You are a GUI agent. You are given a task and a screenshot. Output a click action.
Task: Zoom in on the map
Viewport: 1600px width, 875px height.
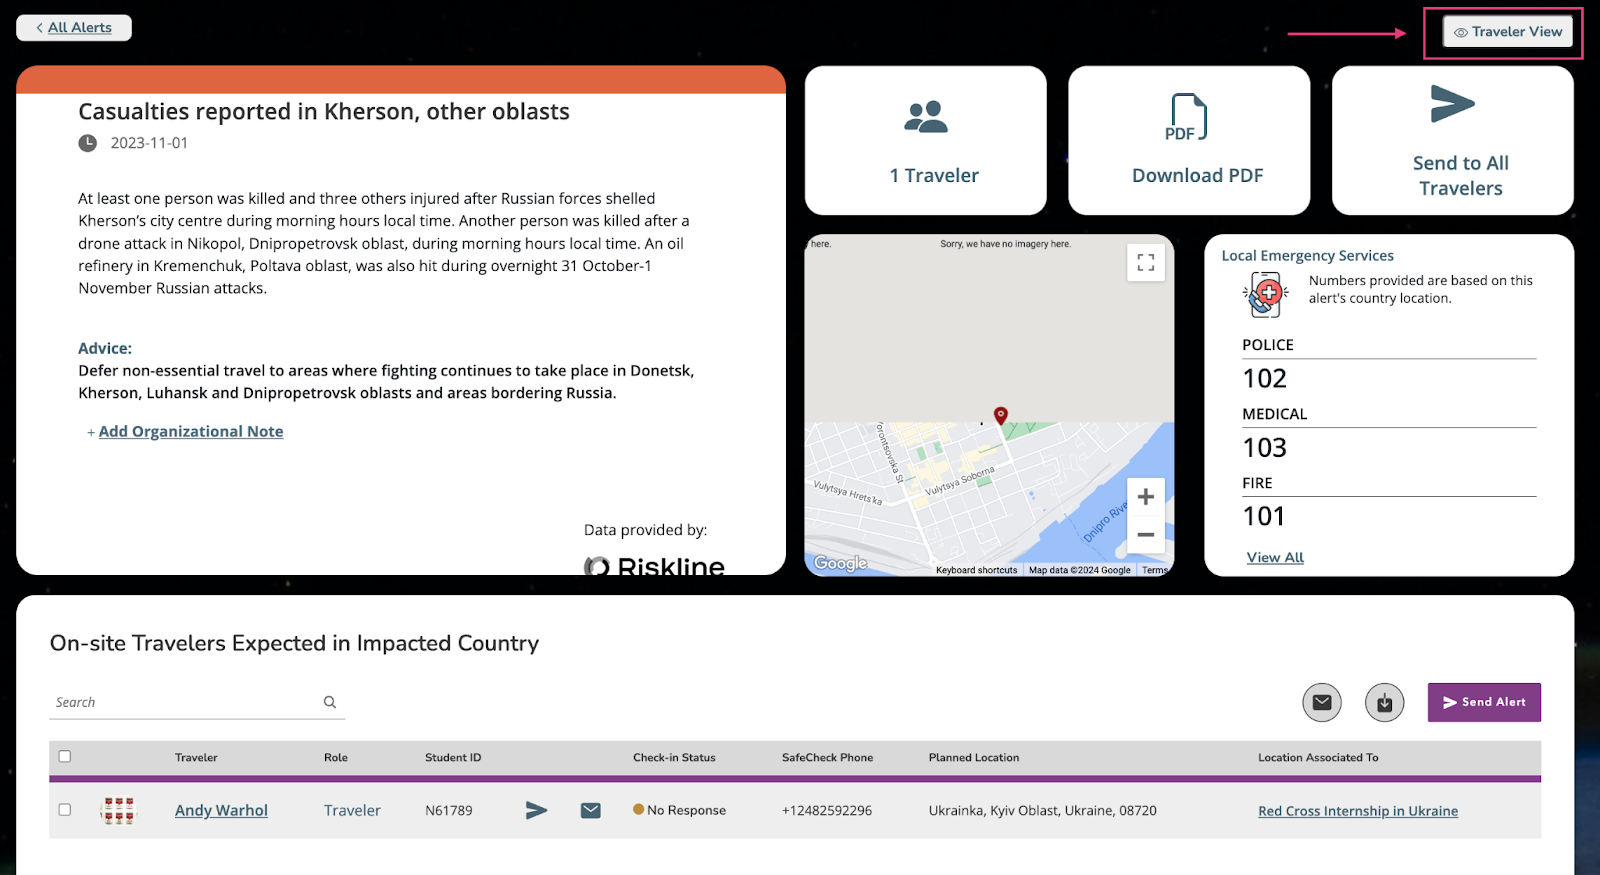coord(1146,497)
